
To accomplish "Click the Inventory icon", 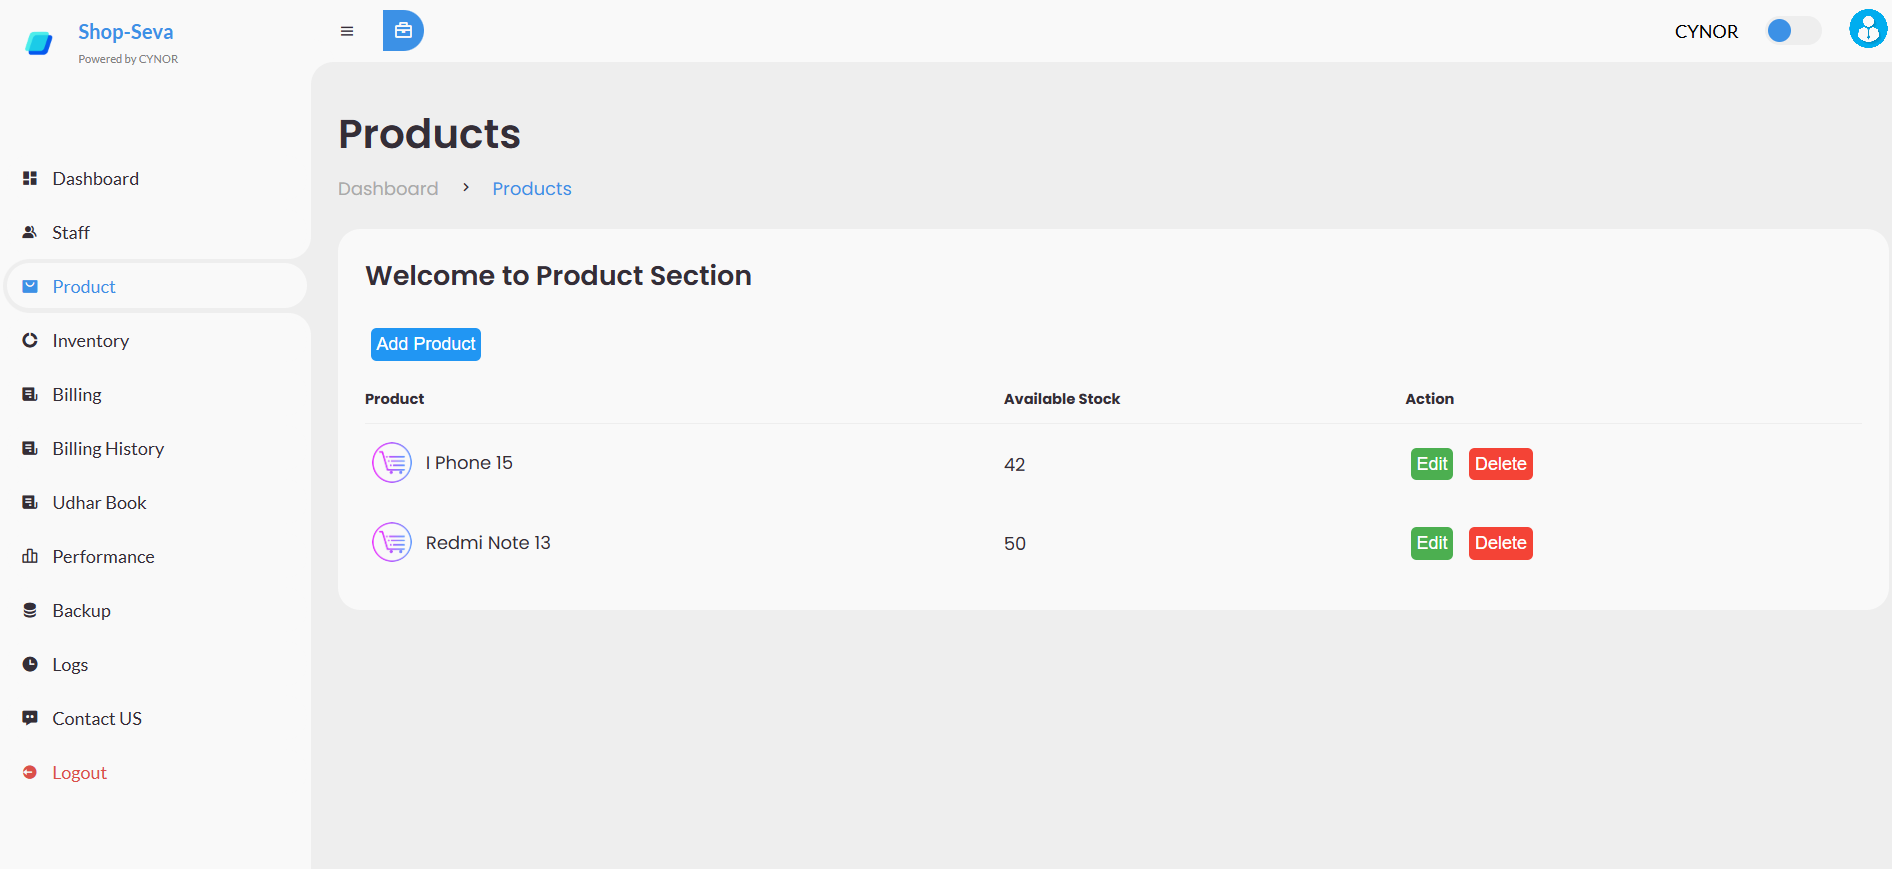I will (x=30, y=340).
